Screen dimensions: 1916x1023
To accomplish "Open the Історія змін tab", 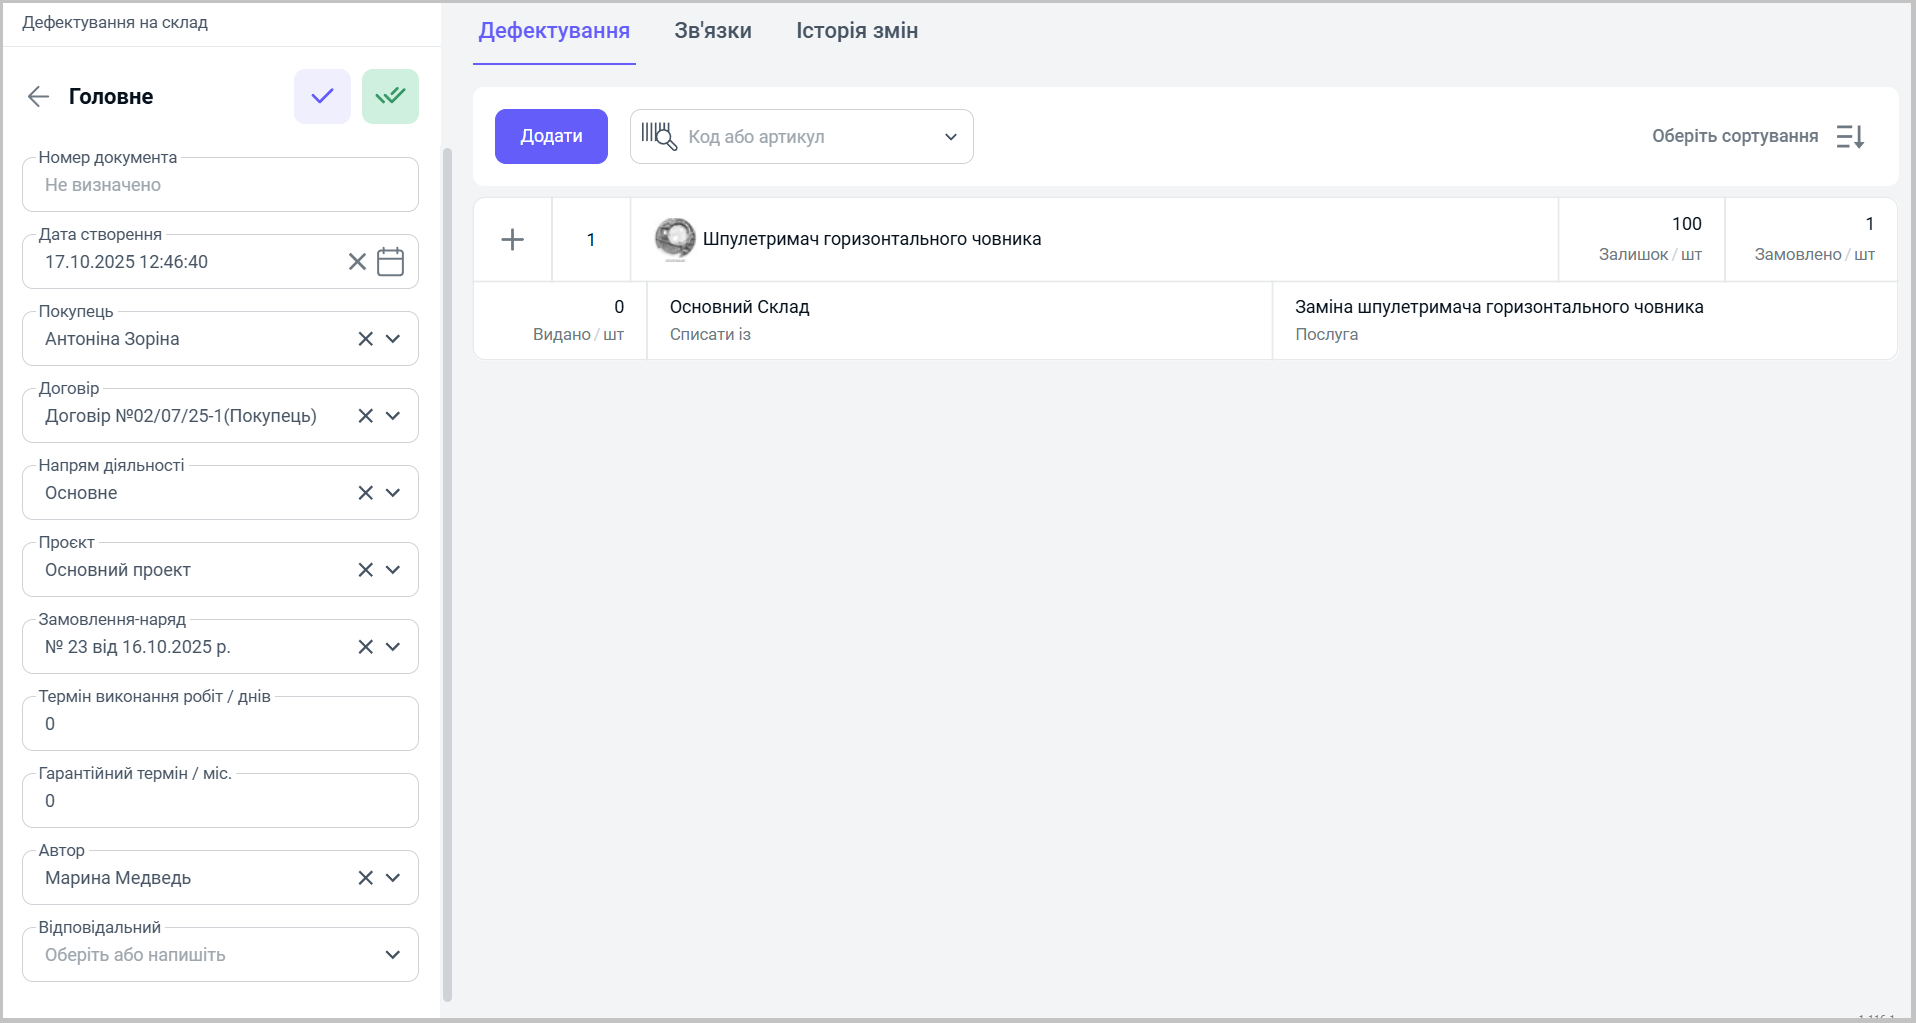I will pyautogui.click(x=856, y=31).
